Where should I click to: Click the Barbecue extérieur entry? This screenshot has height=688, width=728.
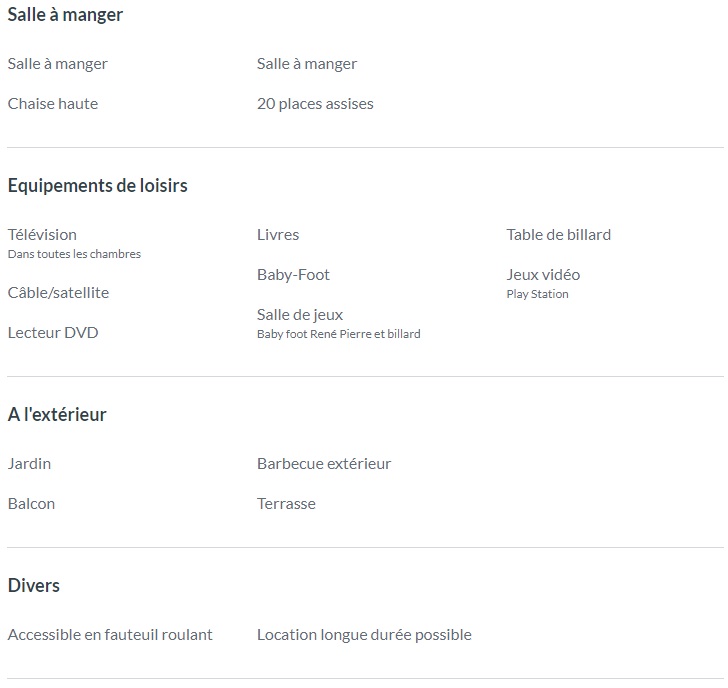pyautogui.click(x=324, y=463)
